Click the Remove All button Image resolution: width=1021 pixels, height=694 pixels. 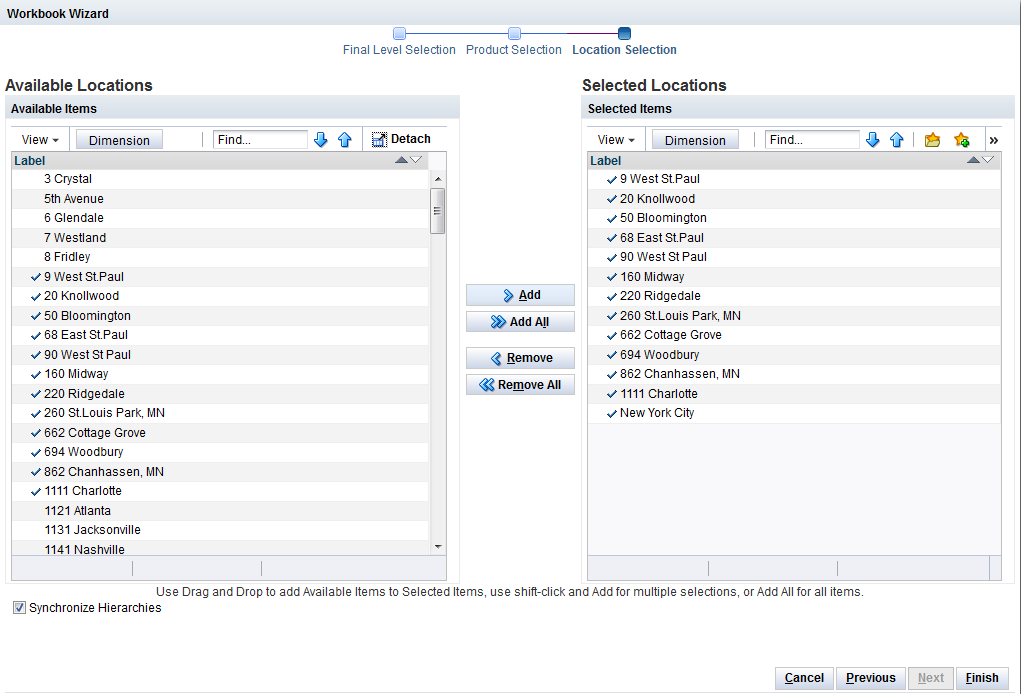pyautogui.click(x=520, y=385)
